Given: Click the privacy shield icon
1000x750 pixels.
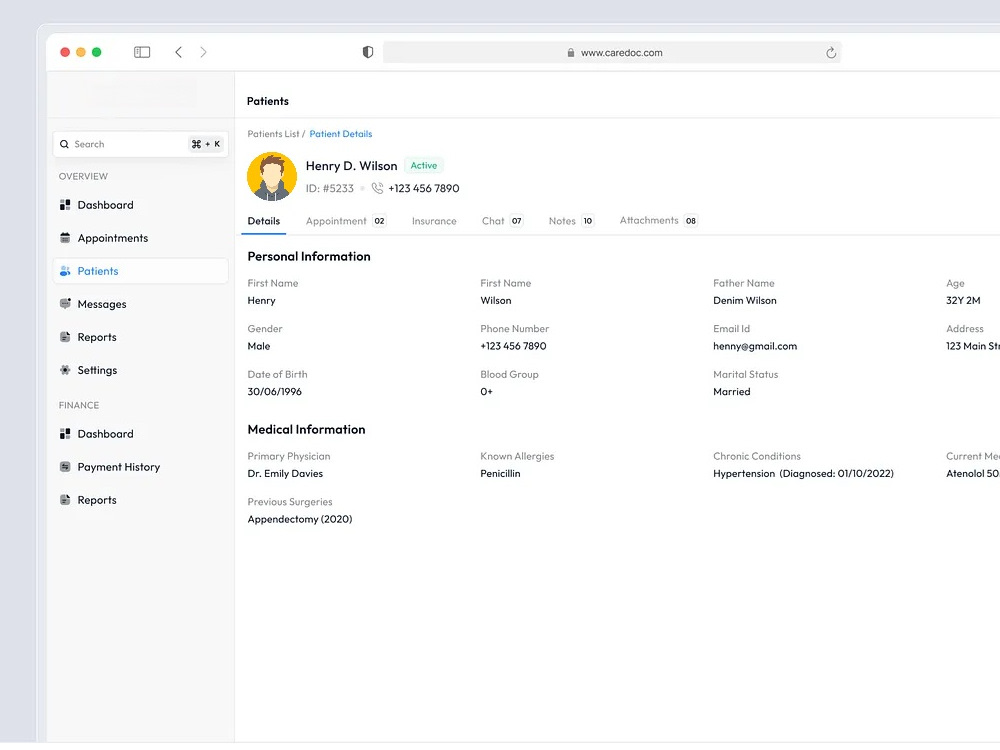Looking at the screenshot, I should point(368,52).
